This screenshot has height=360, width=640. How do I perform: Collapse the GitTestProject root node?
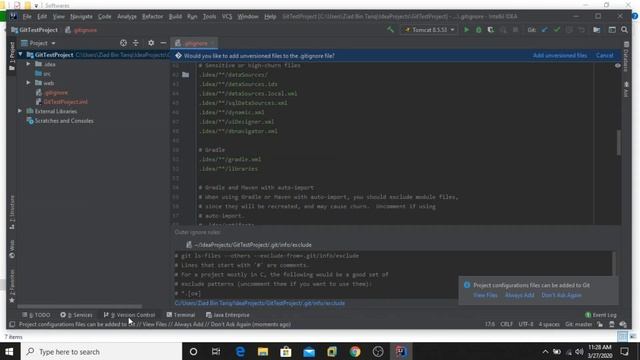click(x=20, y=54)
